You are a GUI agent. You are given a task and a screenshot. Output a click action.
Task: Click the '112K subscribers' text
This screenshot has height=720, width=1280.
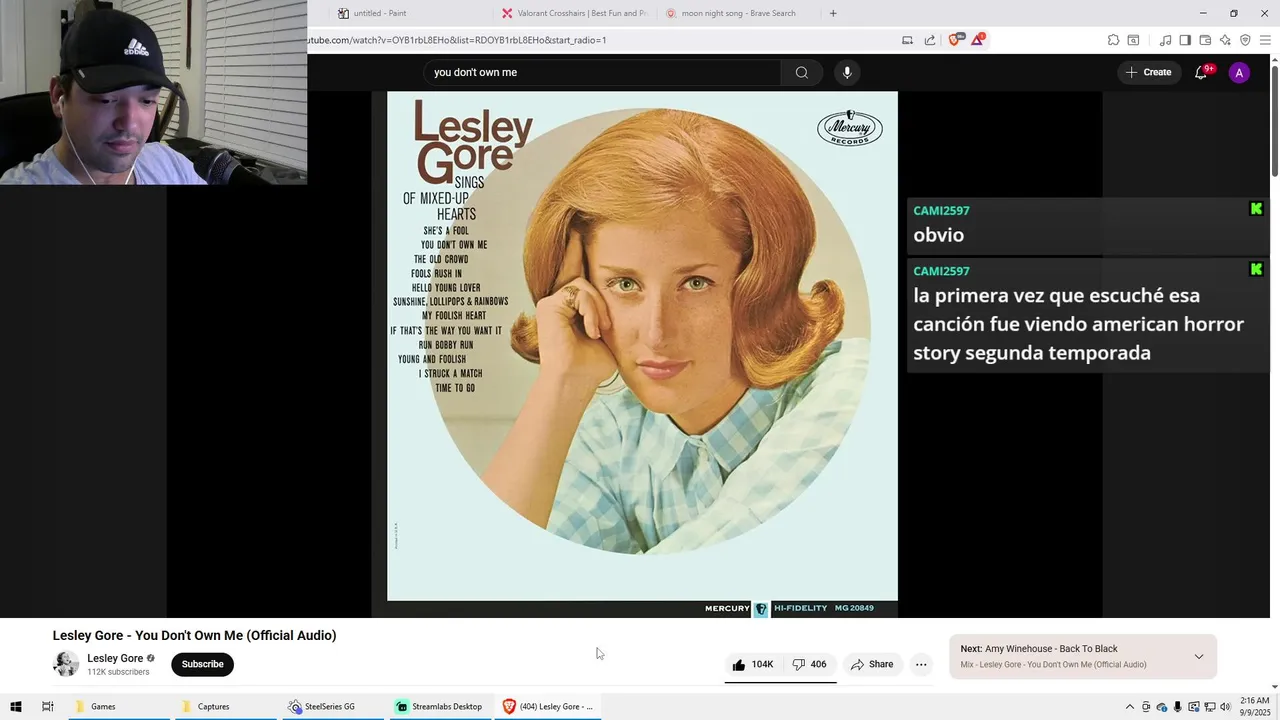(x=118, y=672)
